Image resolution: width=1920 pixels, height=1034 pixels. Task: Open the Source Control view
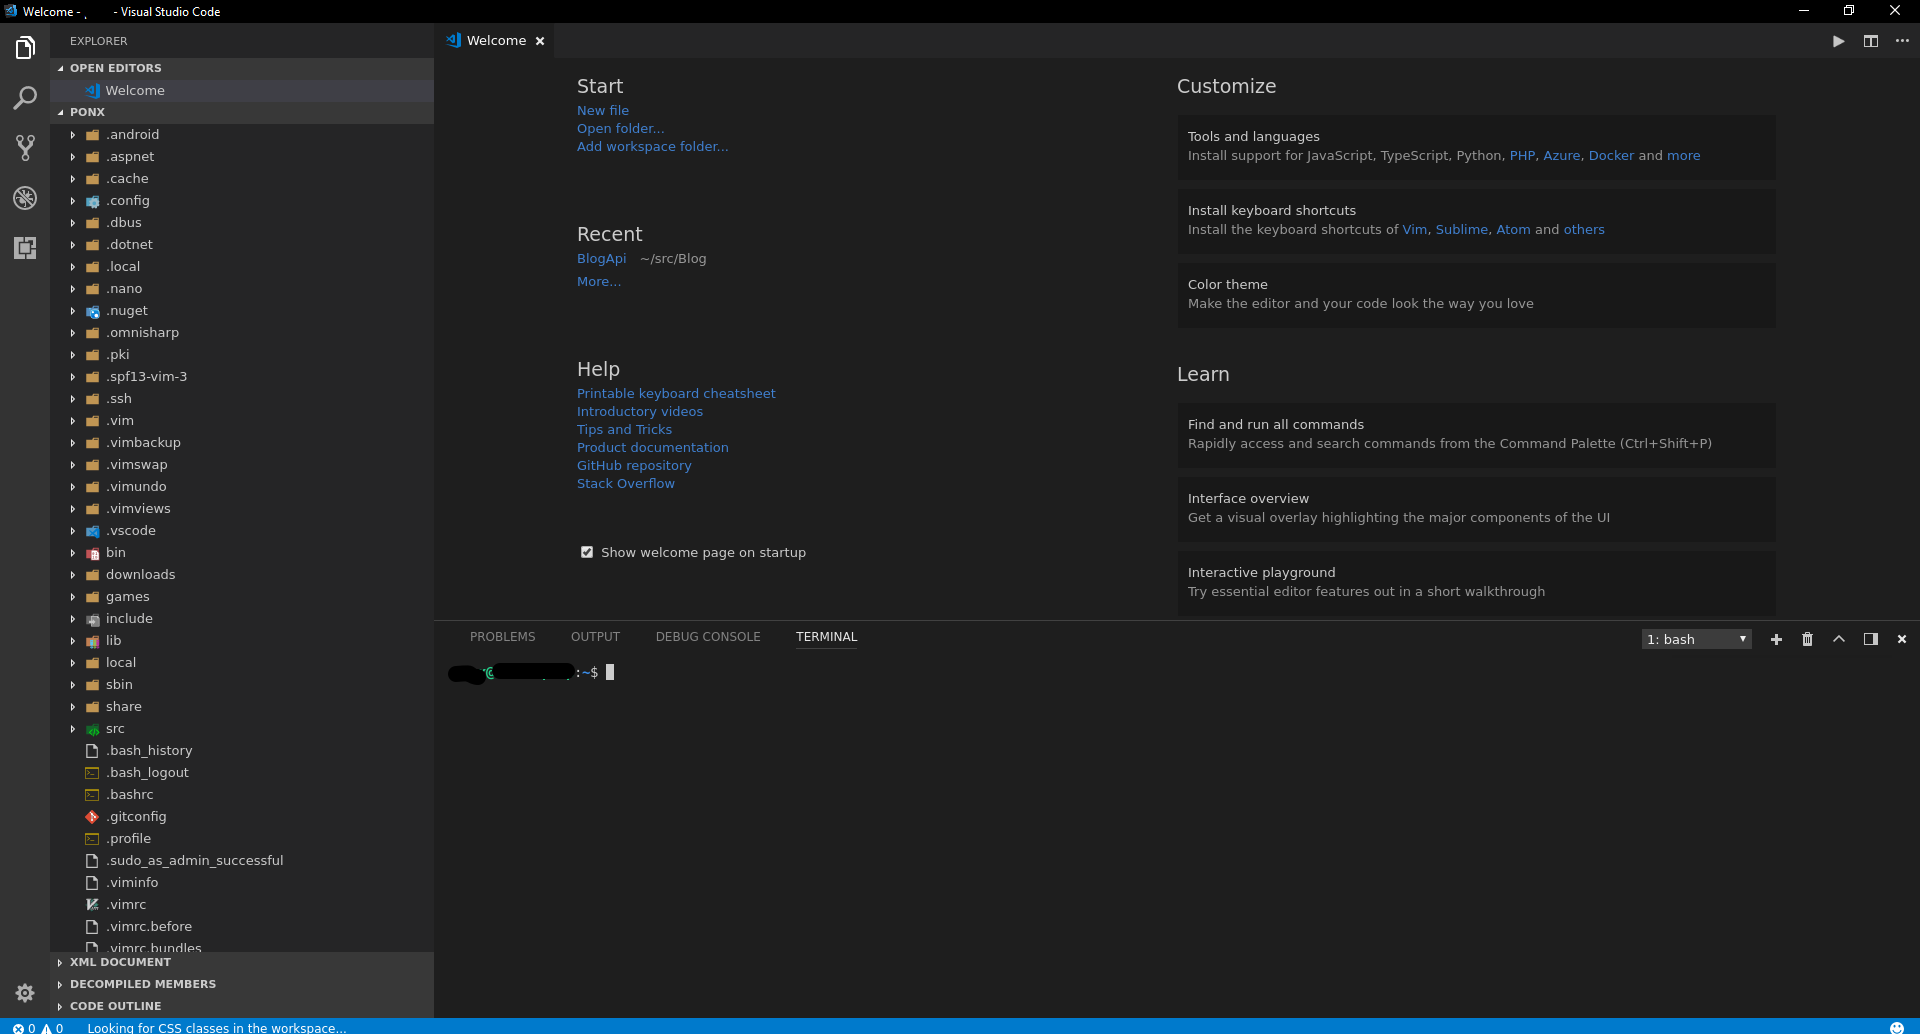click(25, 147)
